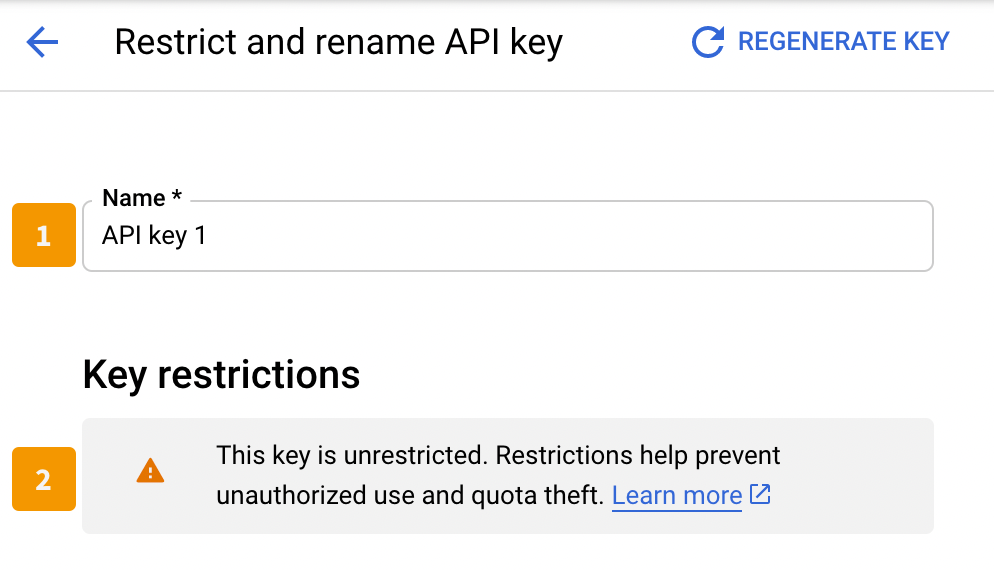Click the Key restrictions heading

pos(221,375)
